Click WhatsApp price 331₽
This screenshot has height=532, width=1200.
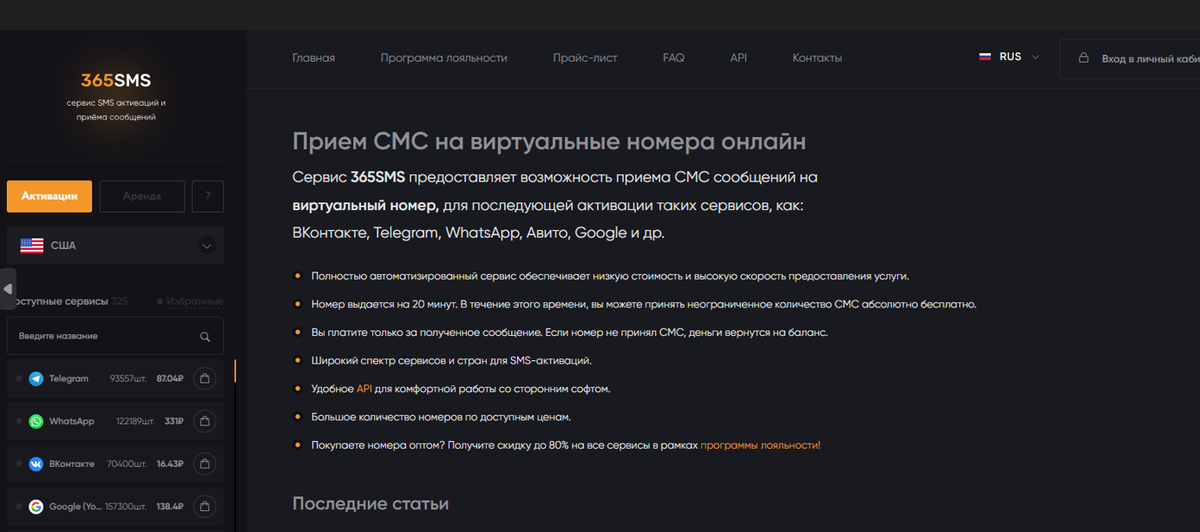click(x=174, y=422)
